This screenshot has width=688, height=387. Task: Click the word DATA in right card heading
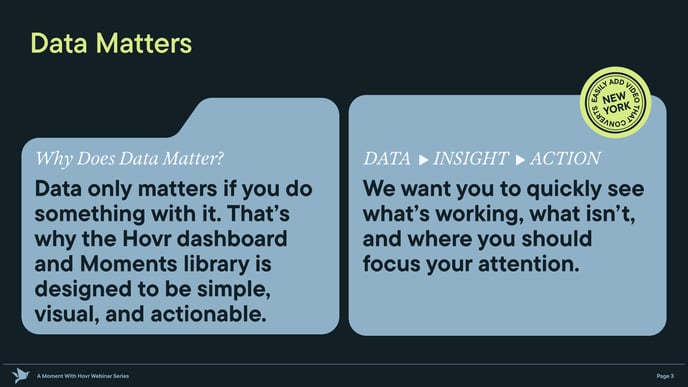pos(387,159)
